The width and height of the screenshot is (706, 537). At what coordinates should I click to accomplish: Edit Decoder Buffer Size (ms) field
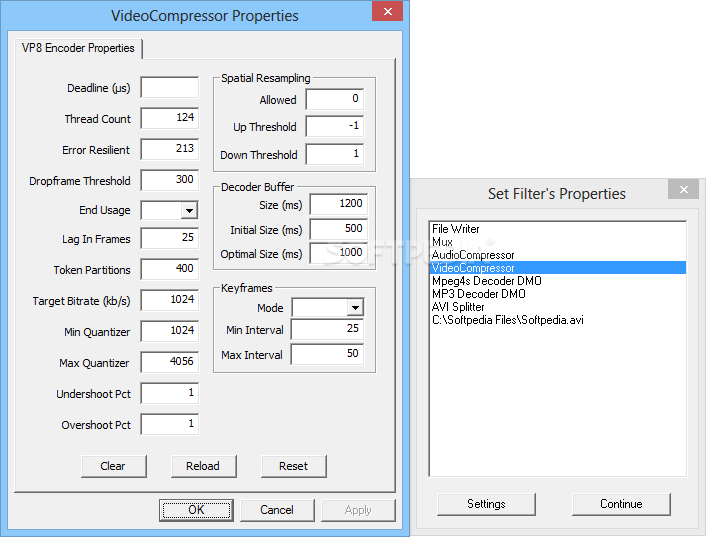[339, 204]
